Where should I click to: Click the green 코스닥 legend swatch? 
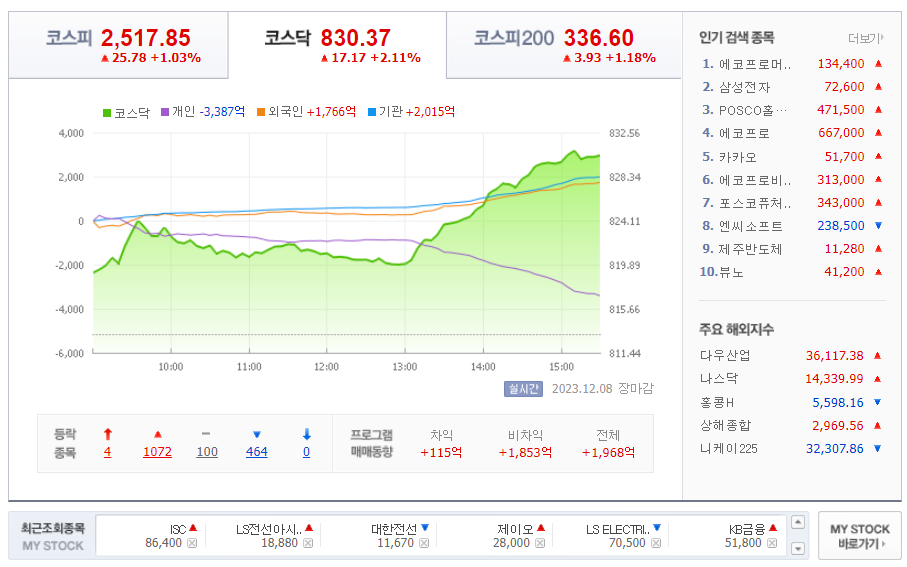107,112
